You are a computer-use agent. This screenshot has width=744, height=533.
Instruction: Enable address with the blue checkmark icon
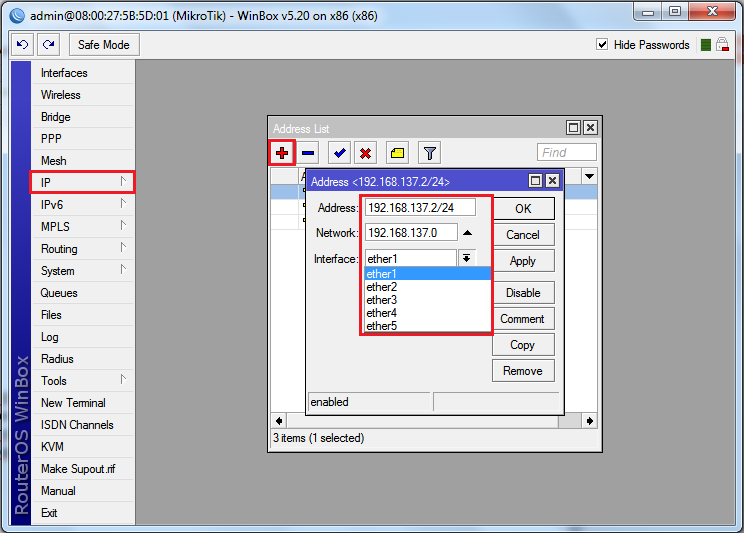(x=340, y=153)
